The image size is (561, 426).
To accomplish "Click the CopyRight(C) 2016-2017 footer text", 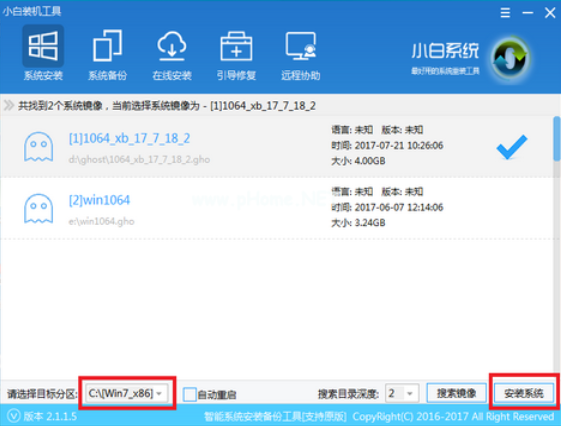I will pos(453,417).
